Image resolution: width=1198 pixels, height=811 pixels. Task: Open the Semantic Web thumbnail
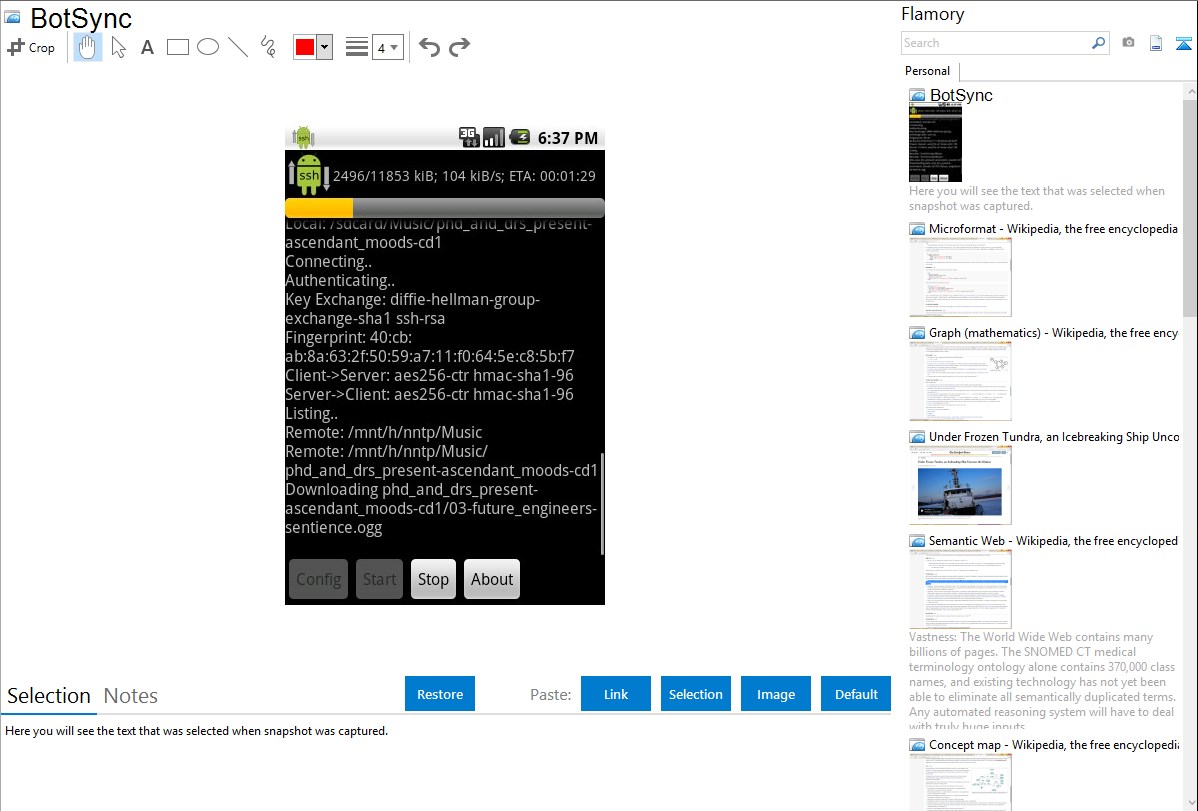pyautogui.click(x=960, y=589)
